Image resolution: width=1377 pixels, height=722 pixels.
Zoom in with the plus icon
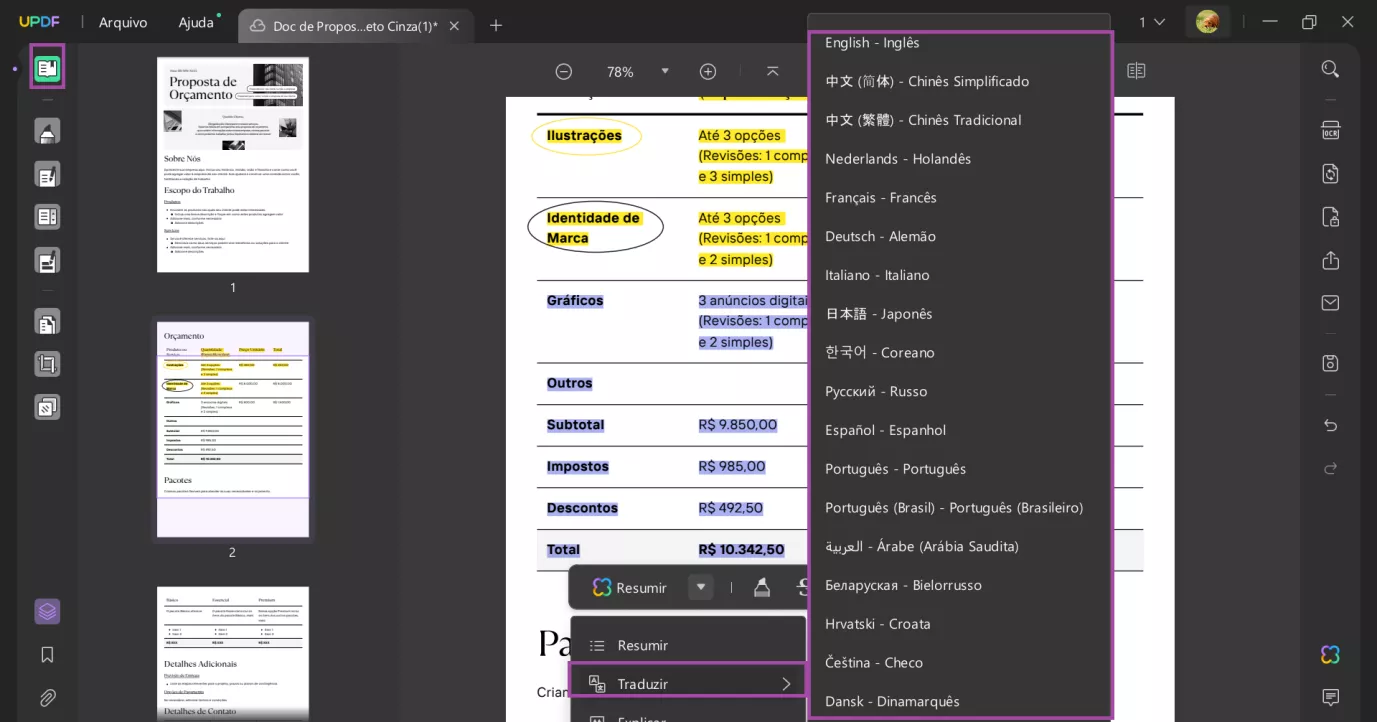click(x=708, y=71)
